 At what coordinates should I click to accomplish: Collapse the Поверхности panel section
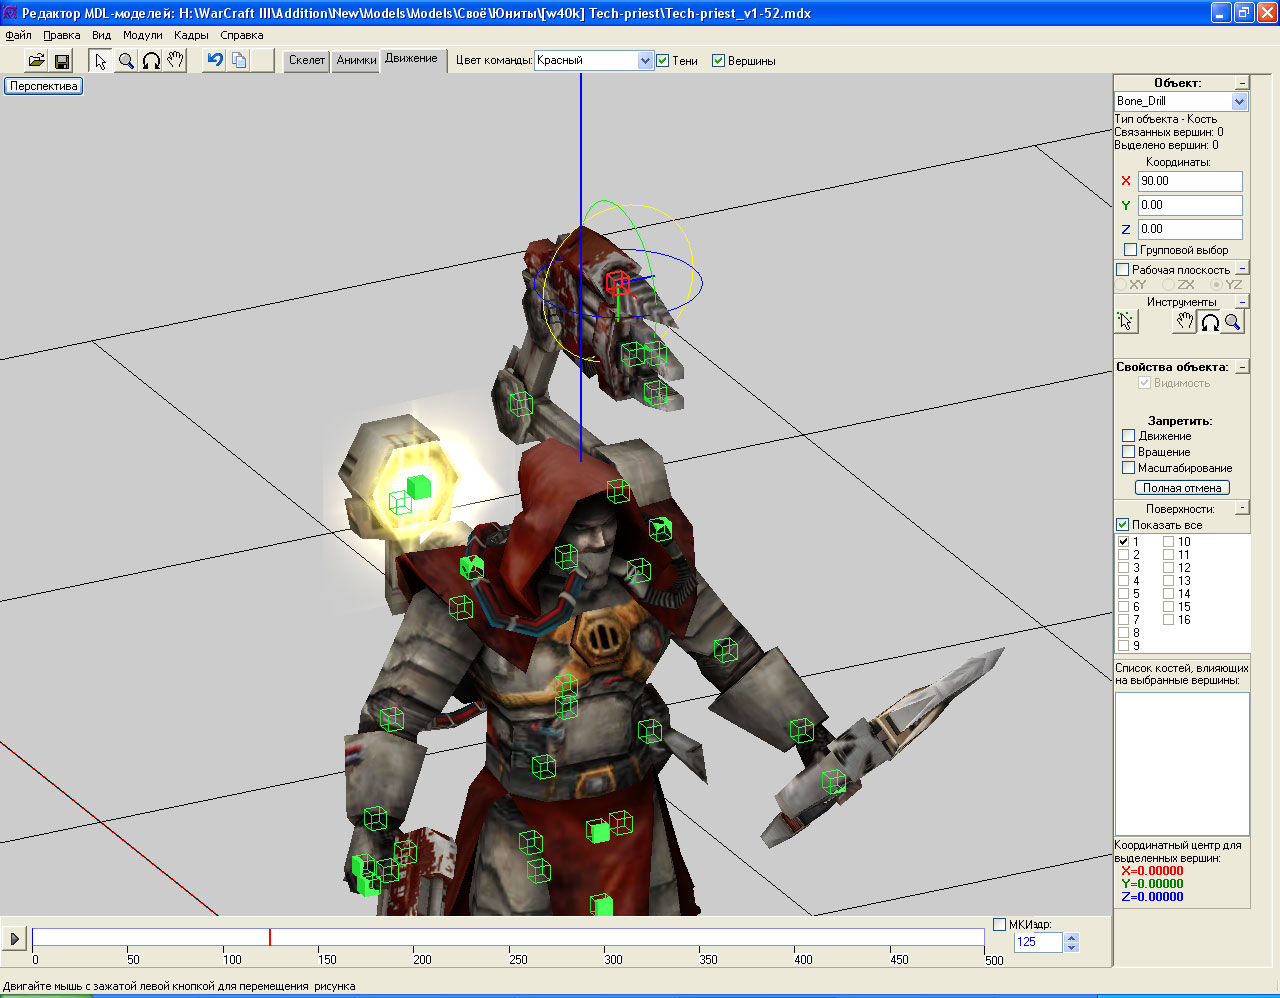[1242, 508]
